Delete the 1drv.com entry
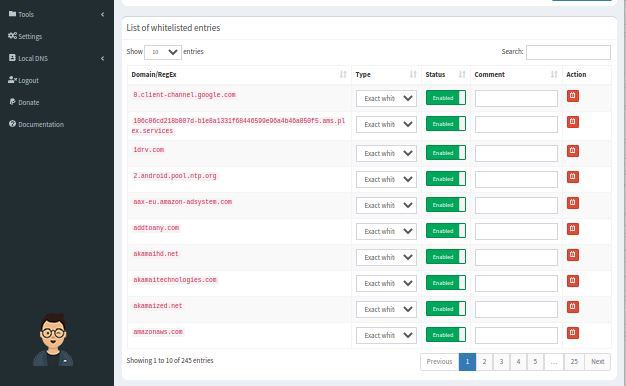This screenshot has height=386, width=626. pos(573,151)
